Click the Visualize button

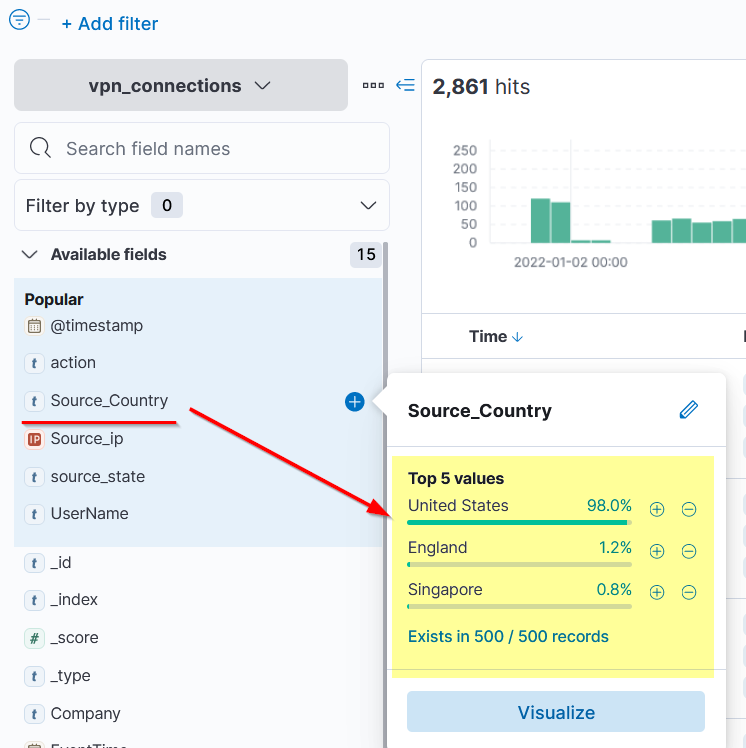click(556, 712)
